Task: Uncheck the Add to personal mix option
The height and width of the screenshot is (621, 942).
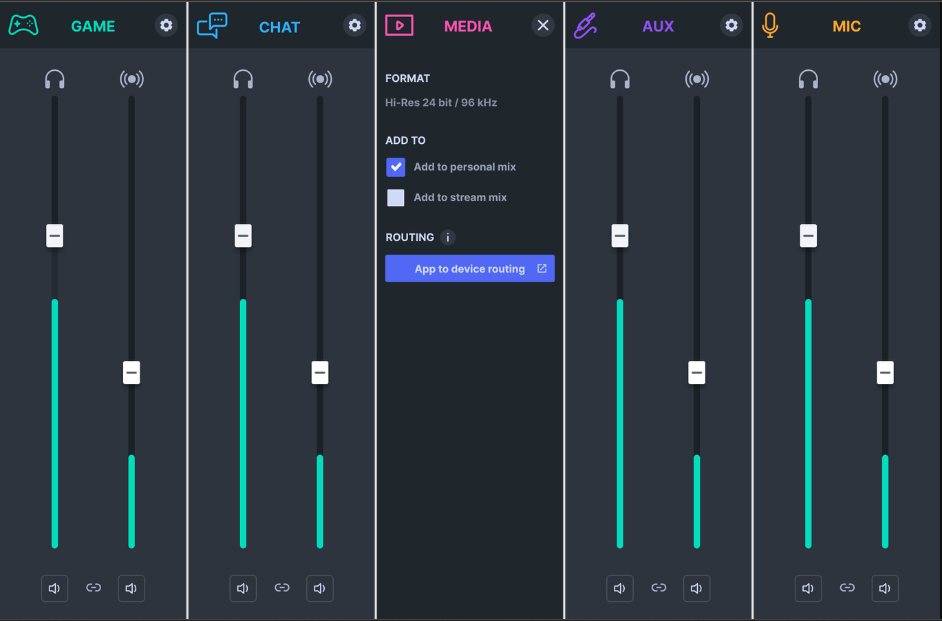Action: tap(395, 167)
